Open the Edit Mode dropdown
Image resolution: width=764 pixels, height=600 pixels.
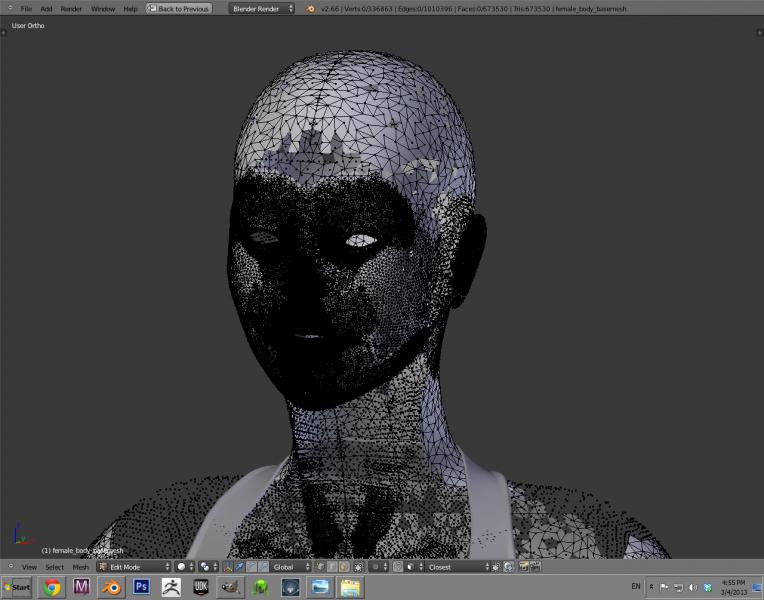(134, 567)
